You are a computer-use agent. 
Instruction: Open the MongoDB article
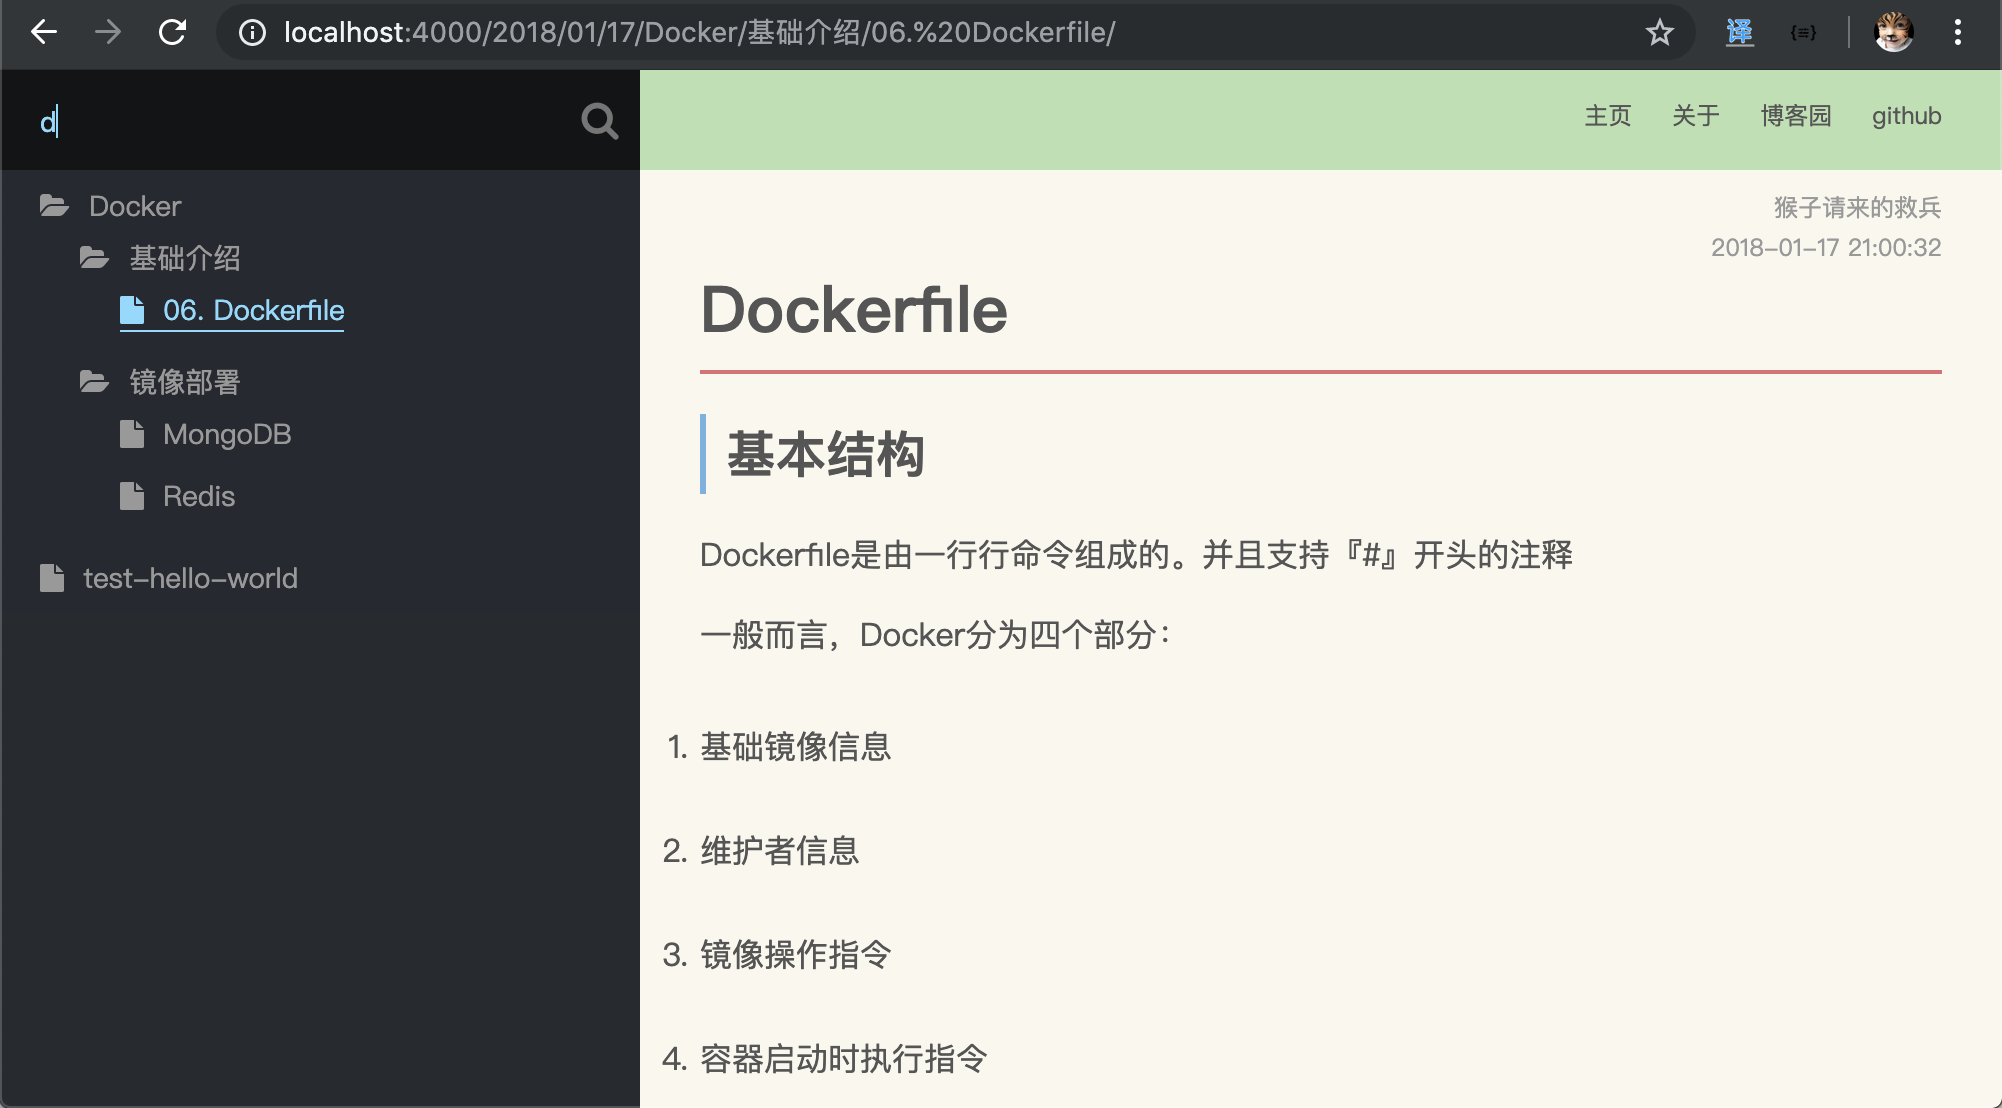point(226,434)
